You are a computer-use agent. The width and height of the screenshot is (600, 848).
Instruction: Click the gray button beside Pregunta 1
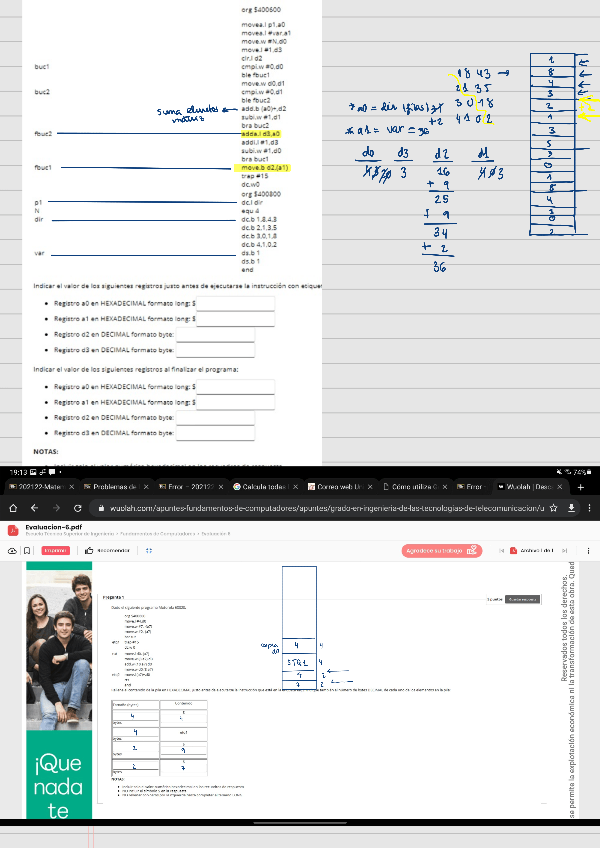click(522, 599)
